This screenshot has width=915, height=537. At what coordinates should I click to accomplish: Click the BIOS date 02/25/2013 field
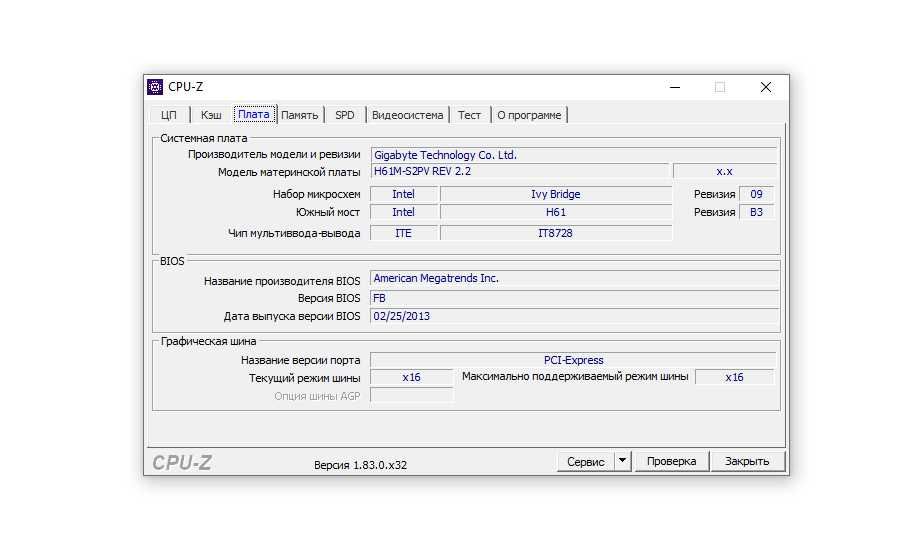573,316
